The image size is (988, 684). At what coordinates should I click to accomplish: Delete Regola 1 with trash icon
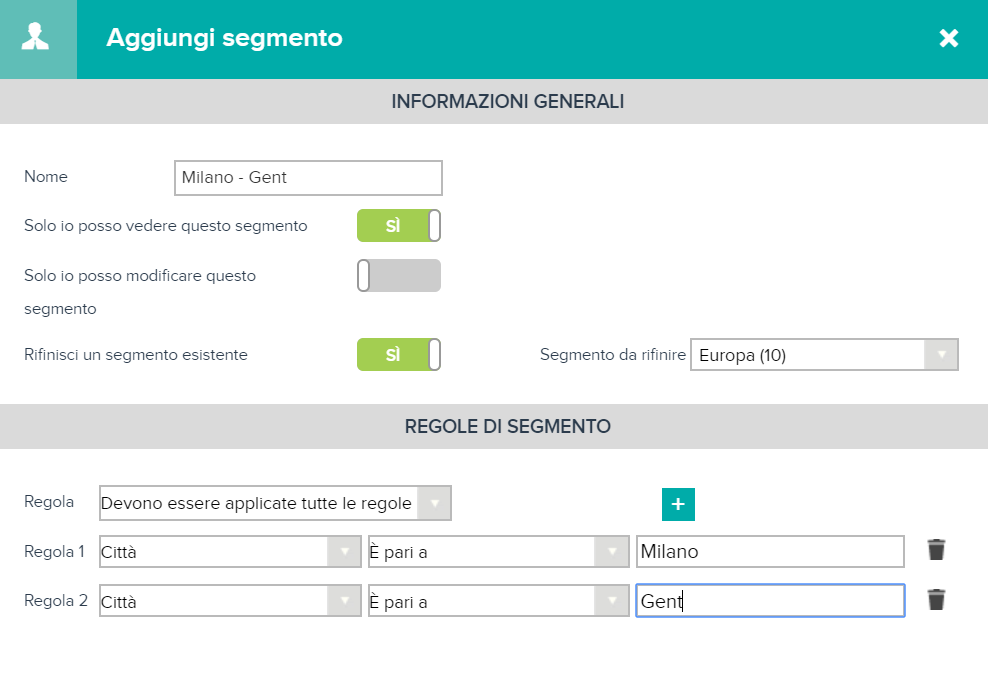point(936,550)
